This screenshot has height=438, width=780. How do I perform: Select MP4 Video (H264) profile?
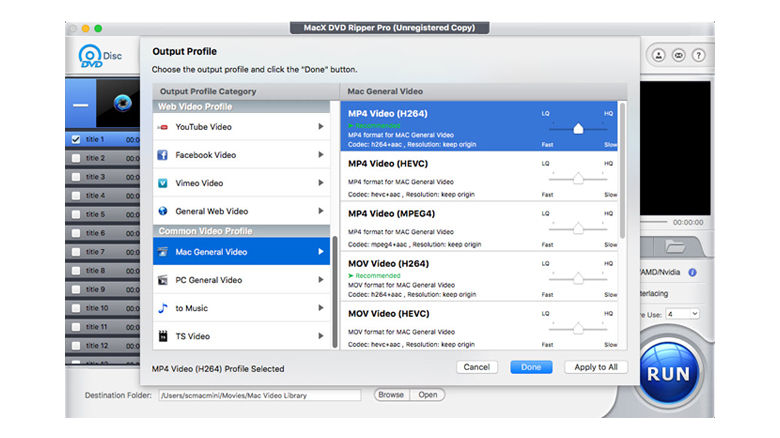(479, 126)
